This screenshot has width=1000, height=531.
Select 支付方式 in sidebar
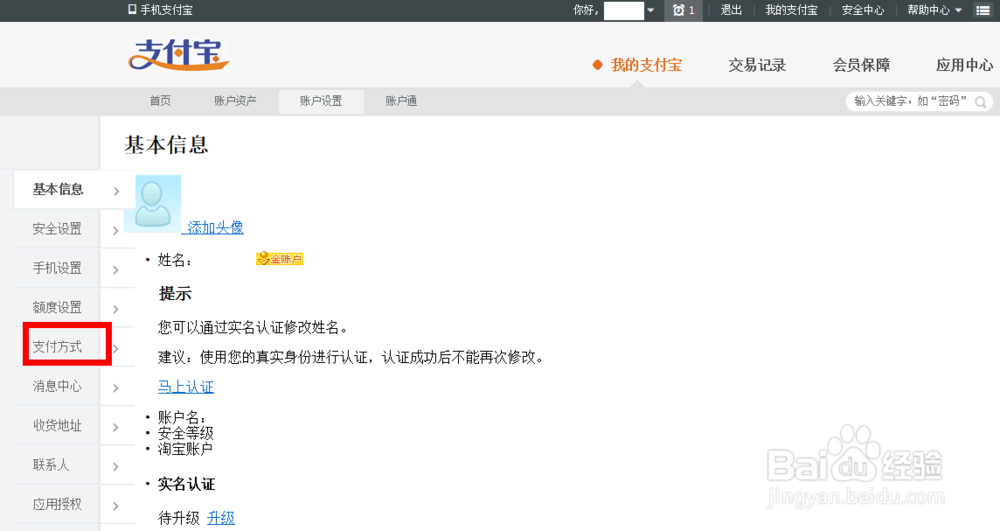(57, 347)
